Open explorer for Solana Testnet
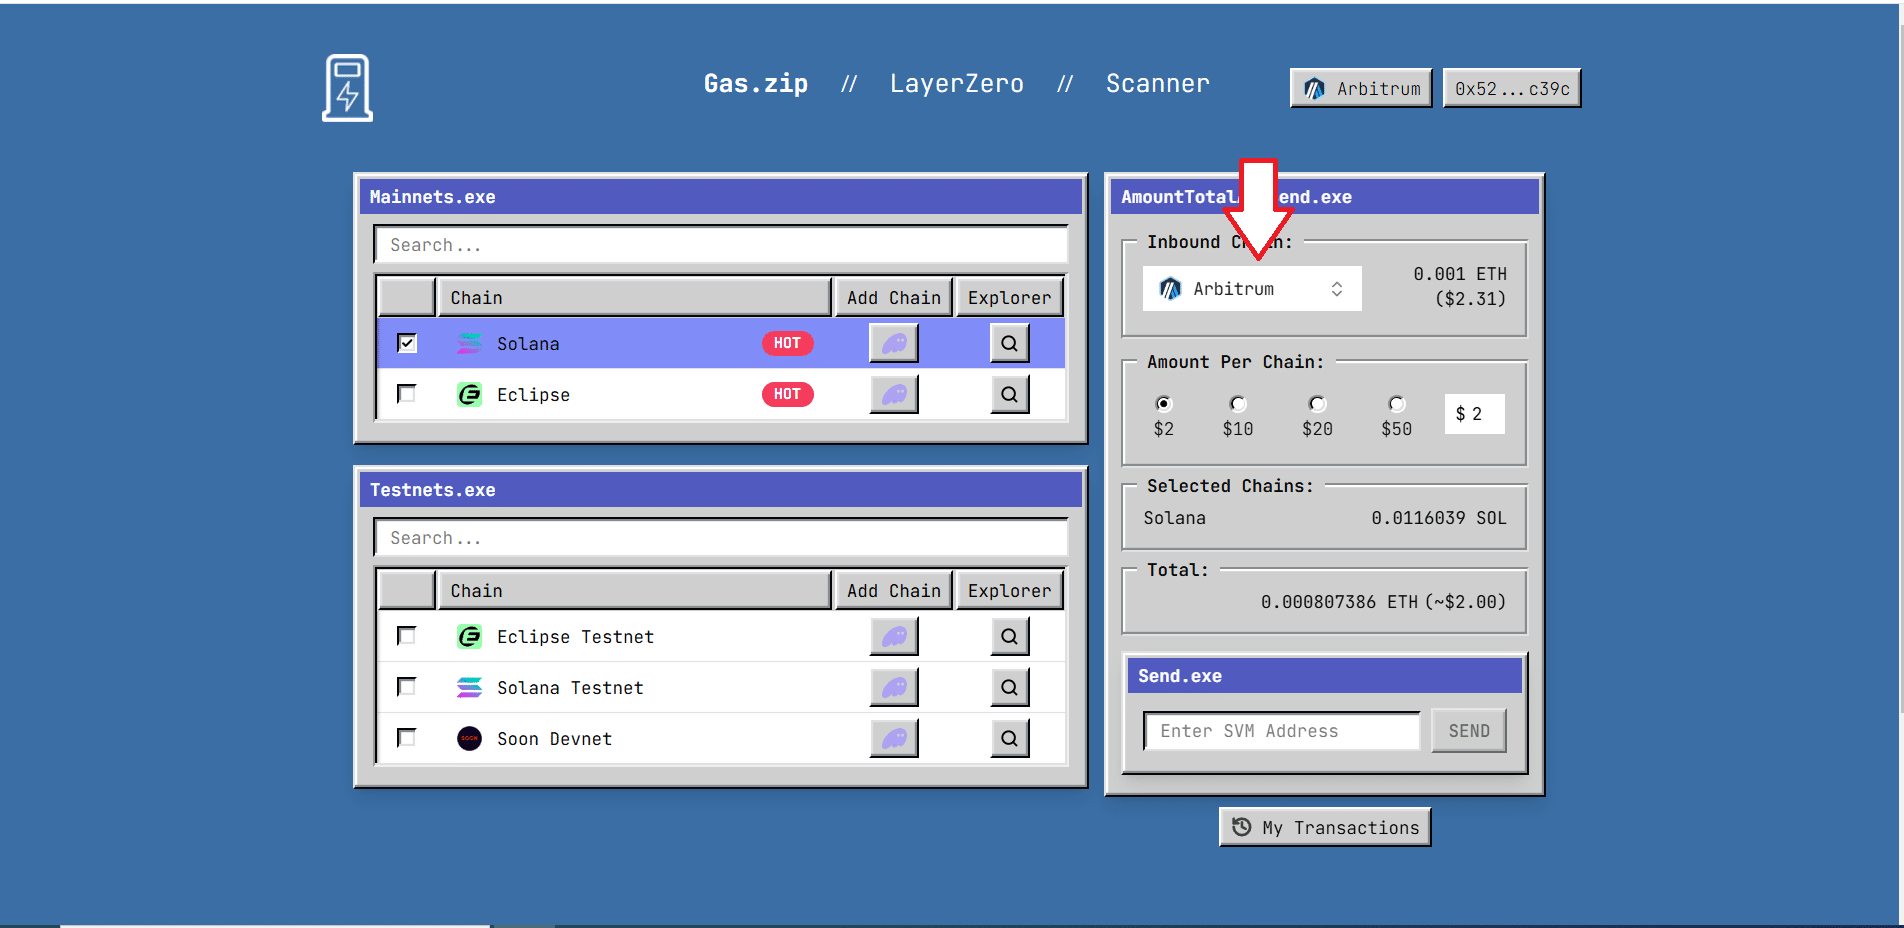This screenshot has height=928, width=1904. pos(1010,687)
